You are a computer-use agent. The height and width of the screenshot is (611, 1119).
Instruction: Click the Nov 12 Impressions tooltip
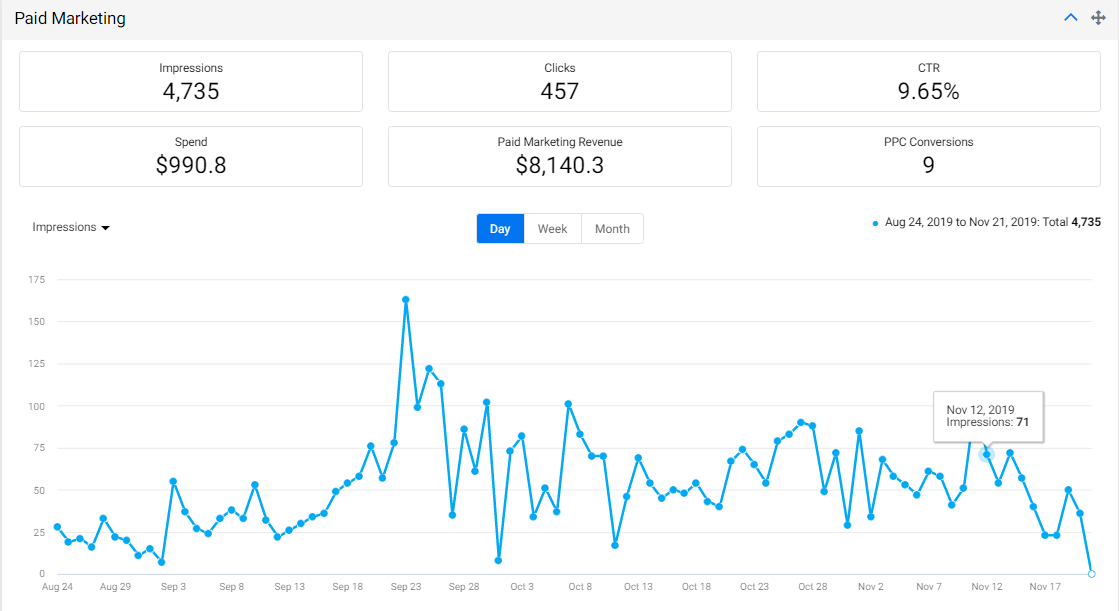(988, 417)
